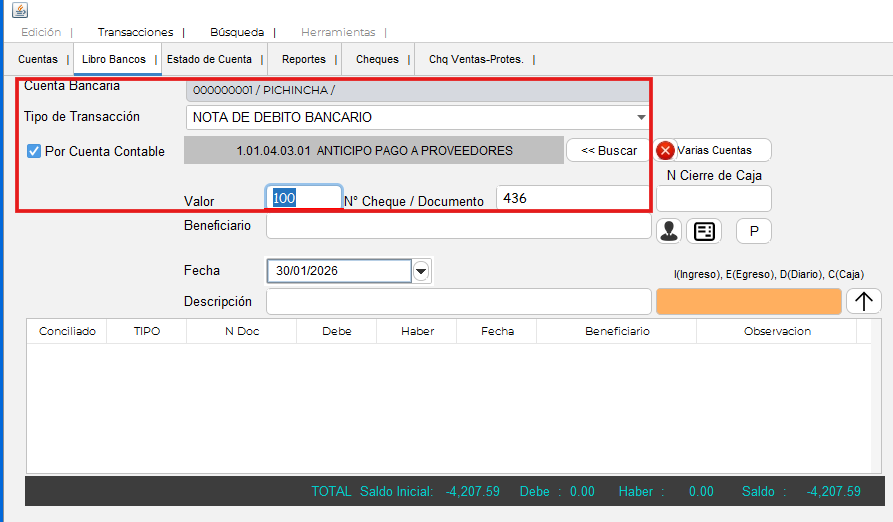Click the Valor input field

(x=304, y=198)
